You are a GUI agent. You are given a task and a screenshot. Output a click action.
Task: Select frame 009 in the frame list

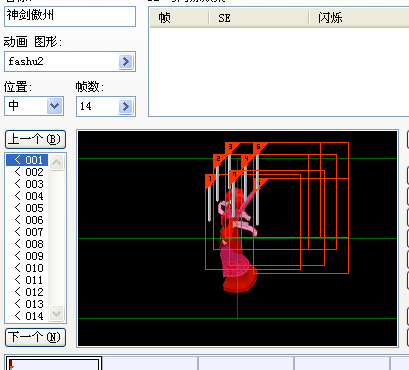(x=27, y=256)
